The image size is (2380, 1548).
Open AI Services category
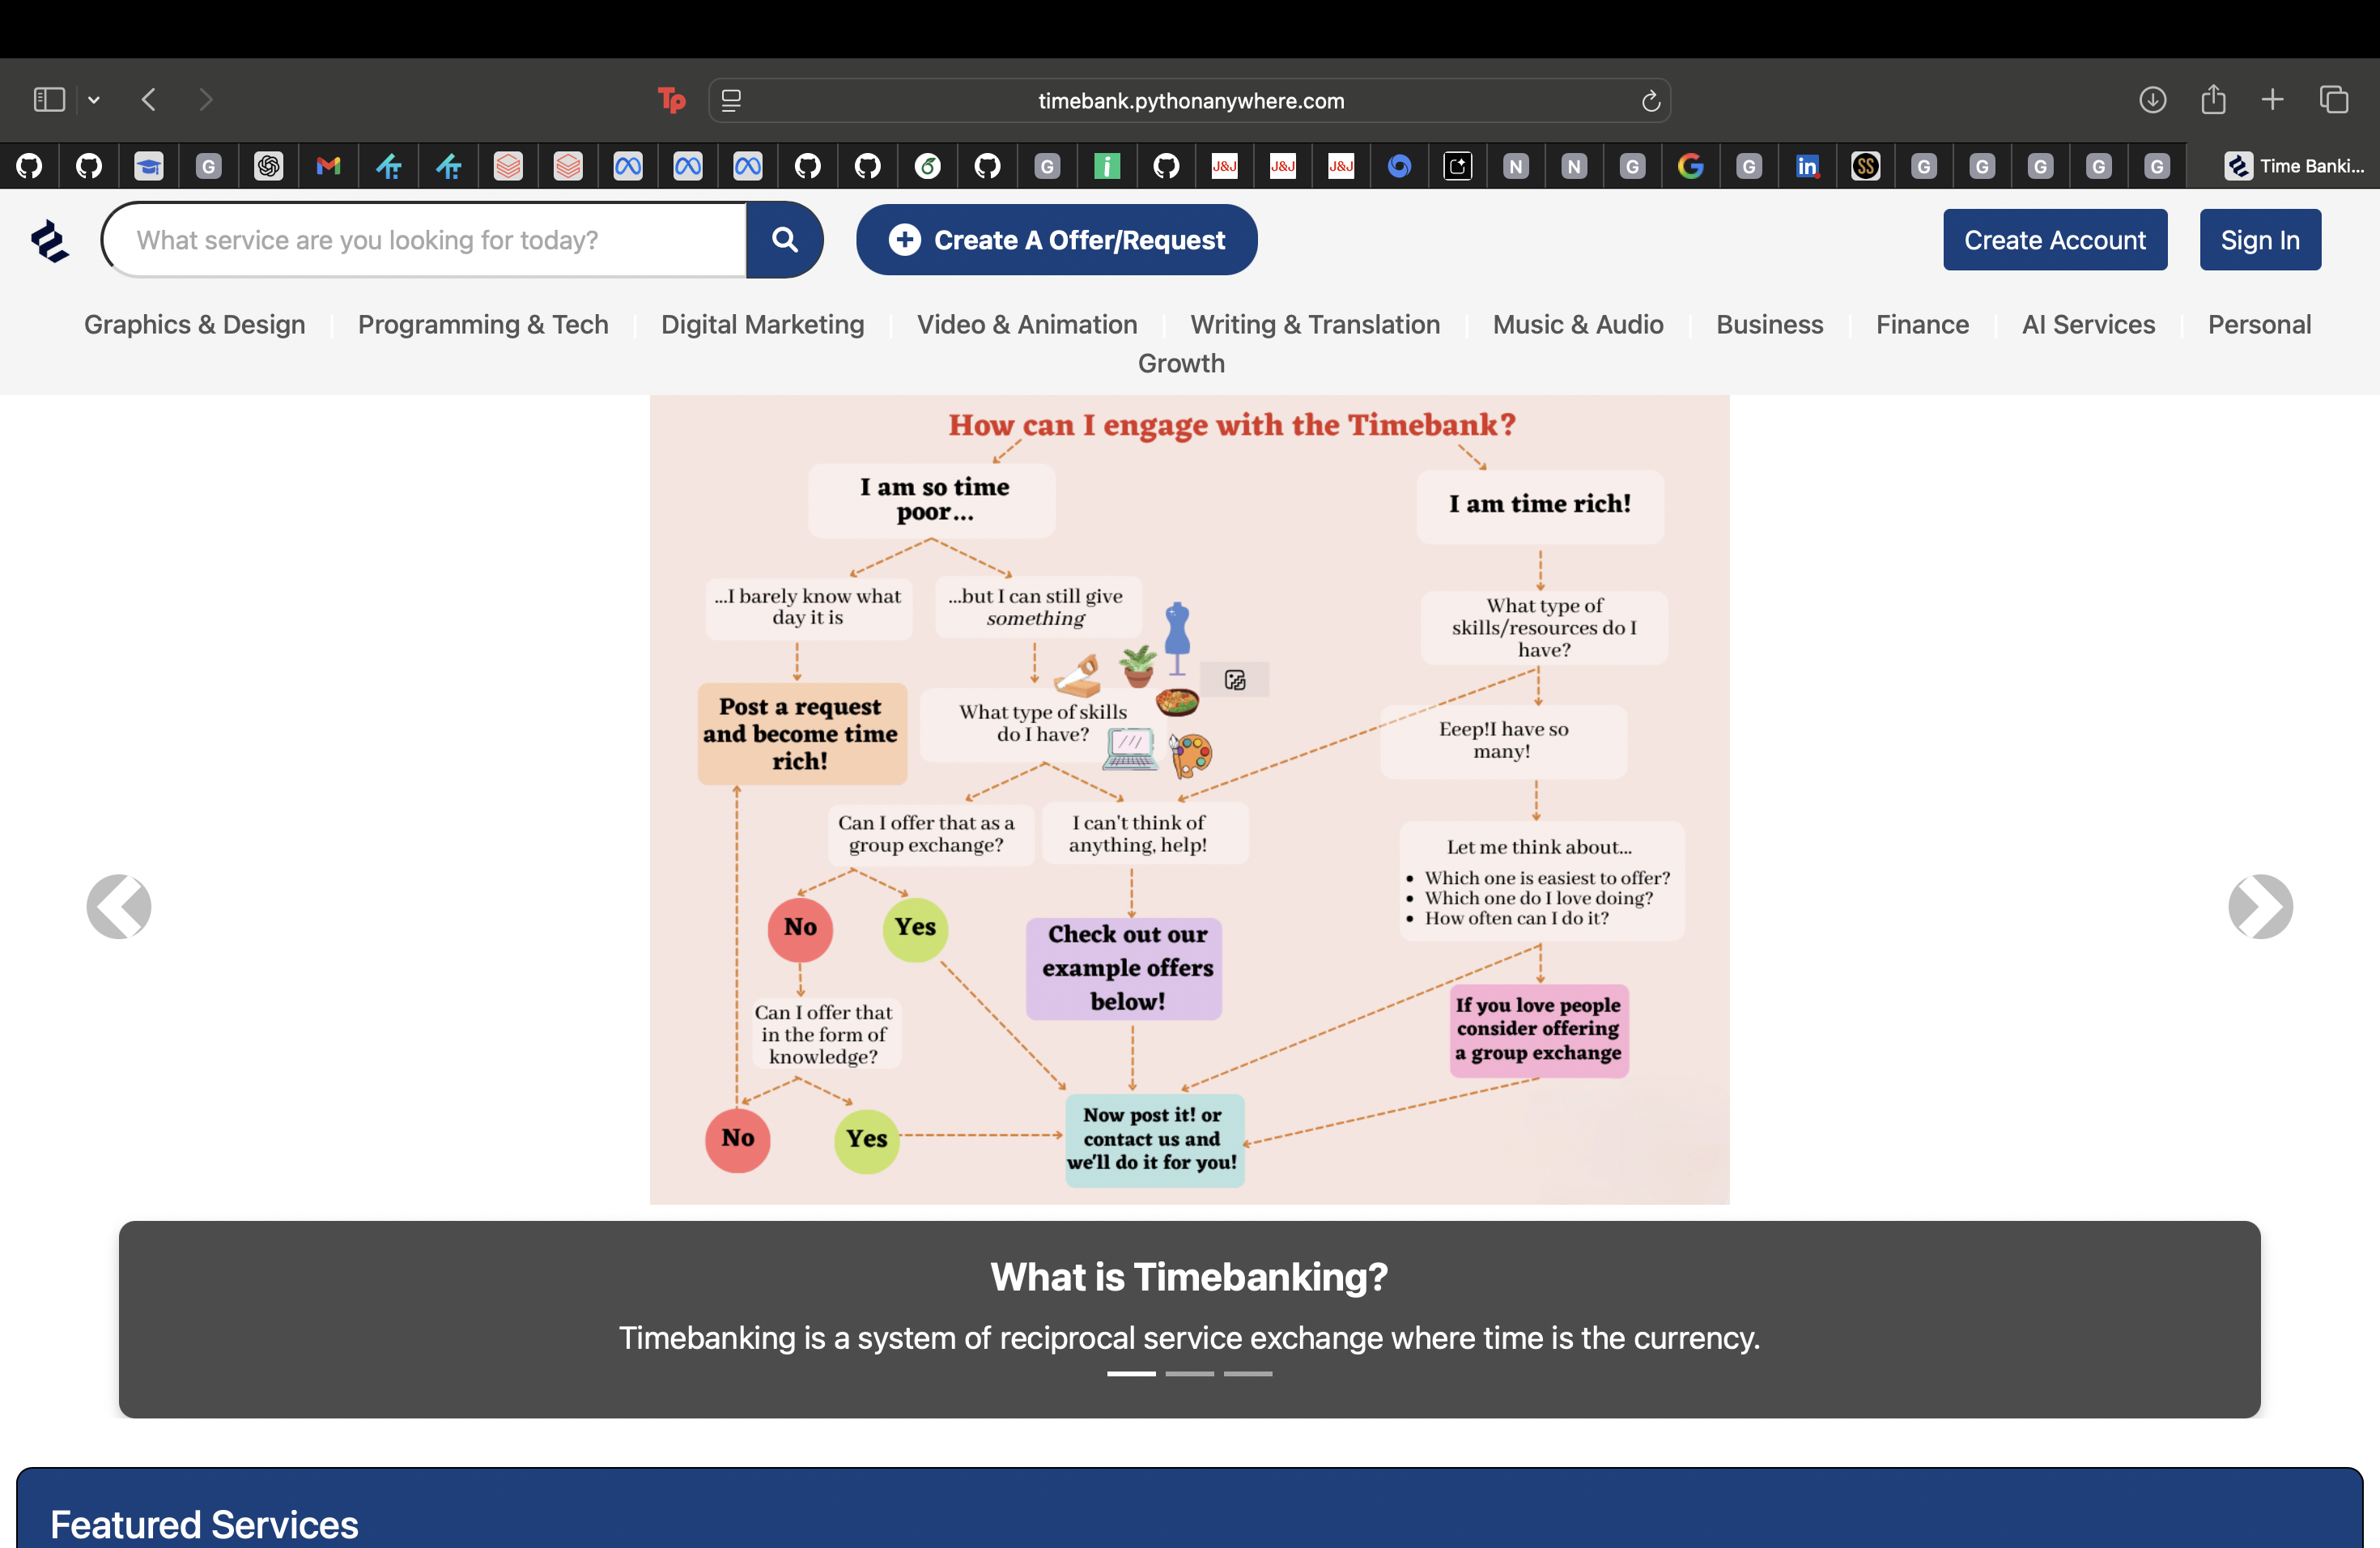point(2088,325)
